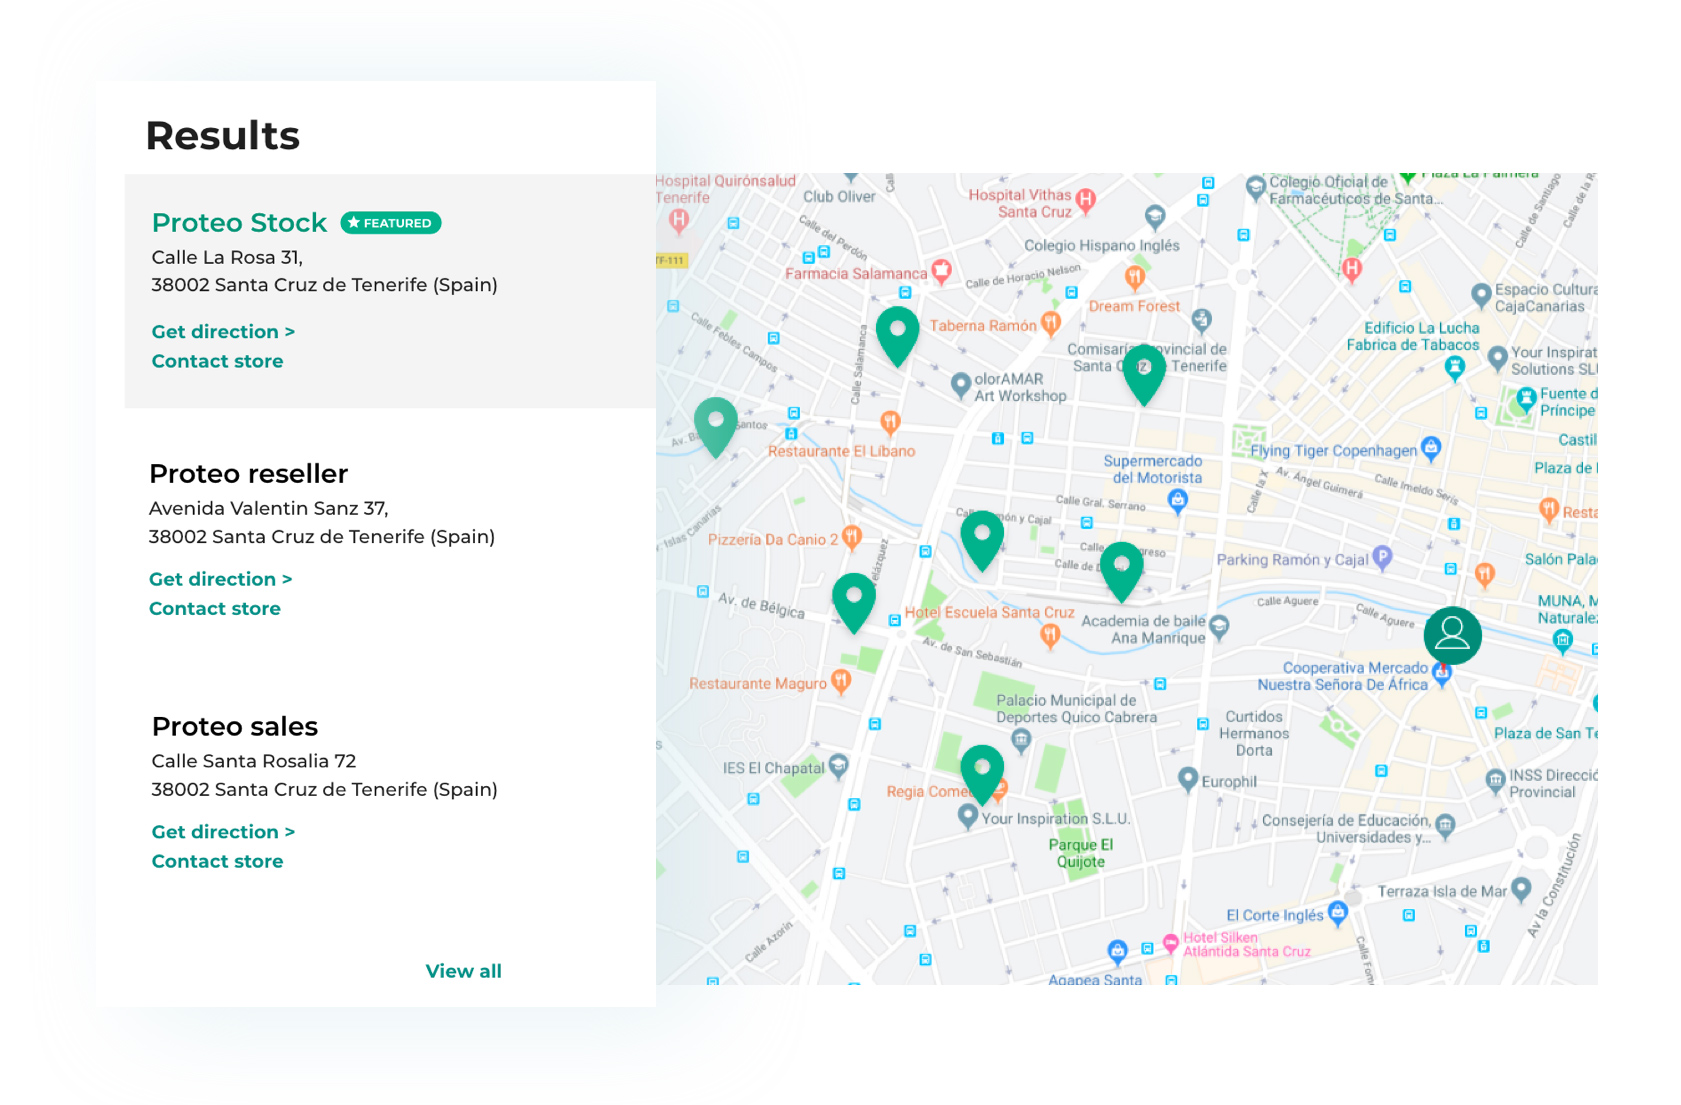Get direction to Proteo sales
1681x1105 pixels.
point(223,832)
